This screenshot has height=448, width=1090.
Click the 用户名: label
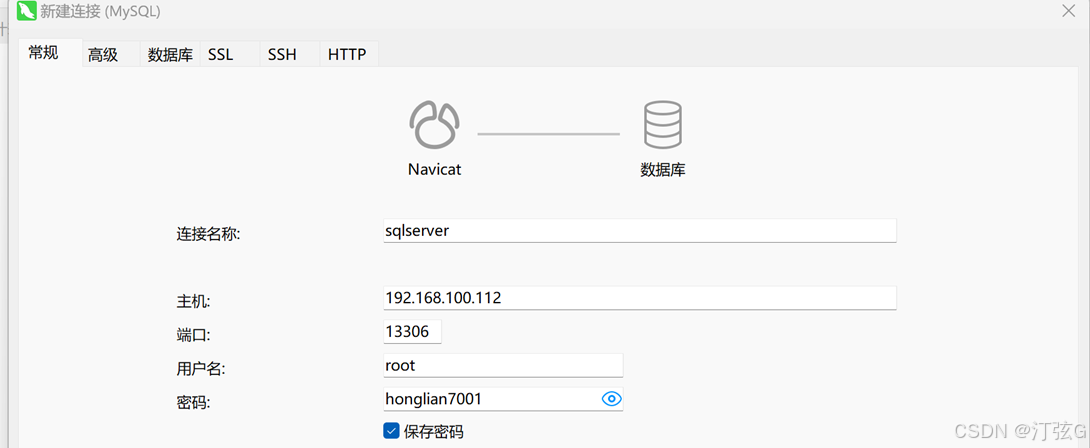pyautogui.click(x=201, y=369)
